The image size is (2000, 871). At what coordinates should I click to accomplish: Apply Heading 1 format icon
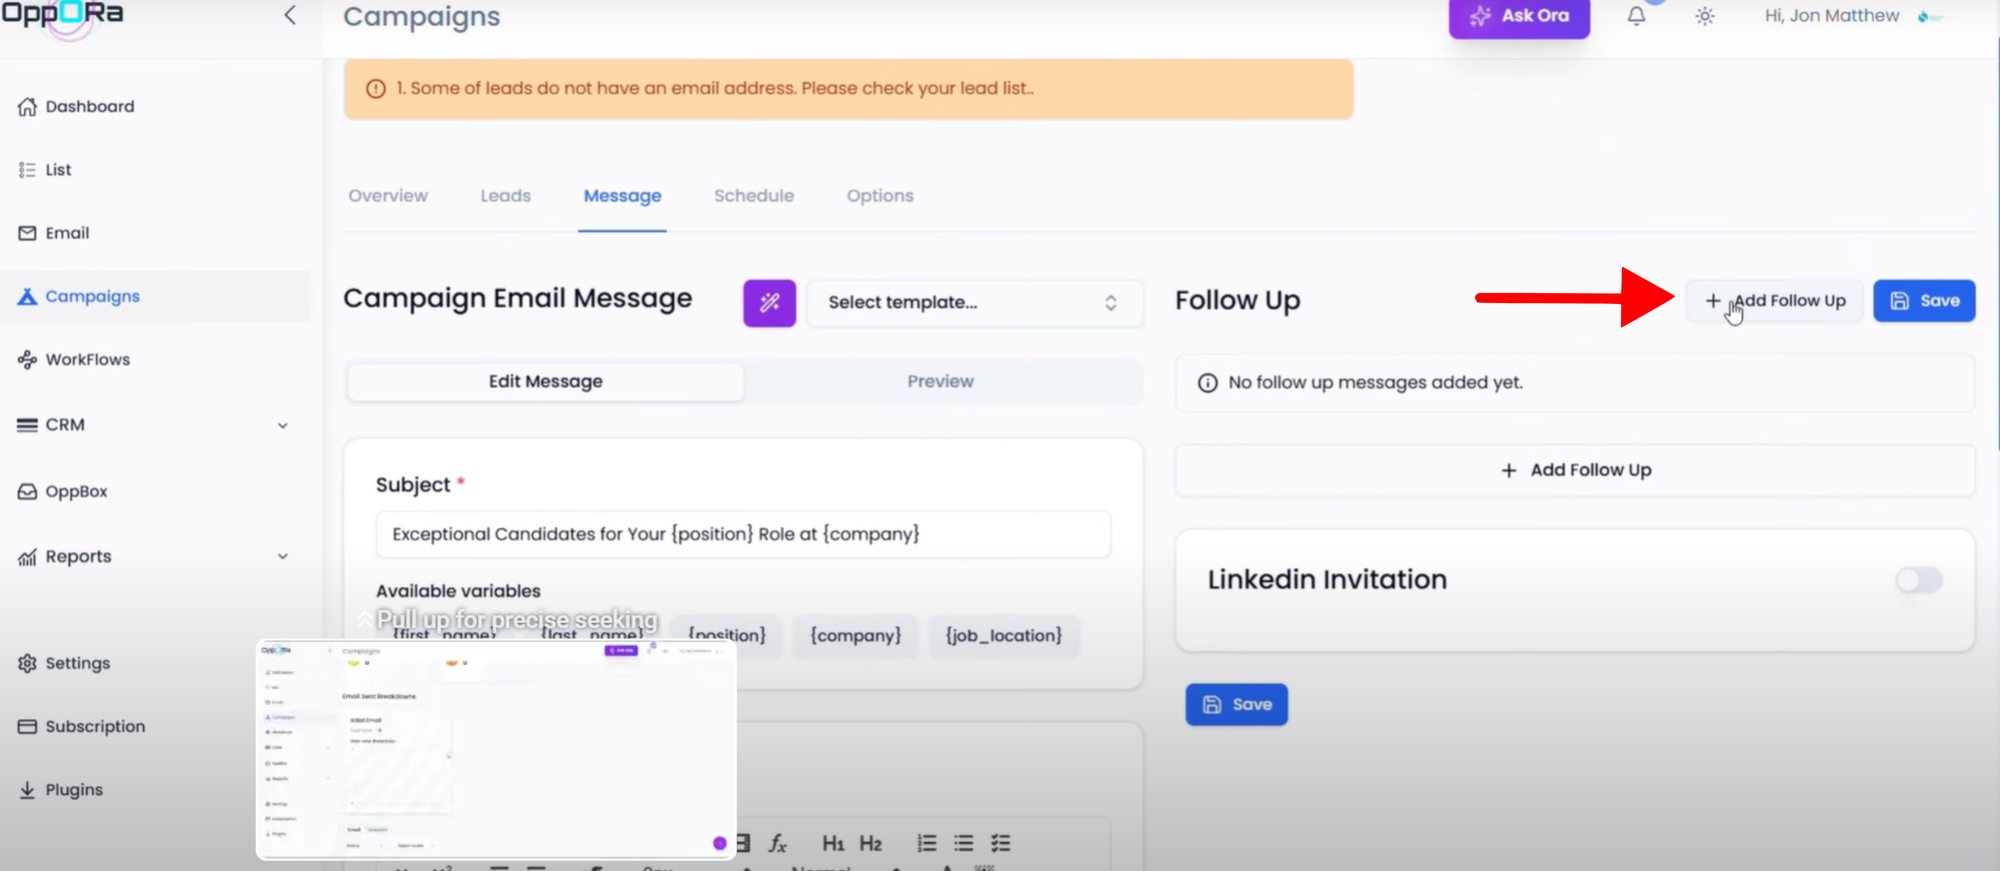pyautogui.click(x=833, y=844)
